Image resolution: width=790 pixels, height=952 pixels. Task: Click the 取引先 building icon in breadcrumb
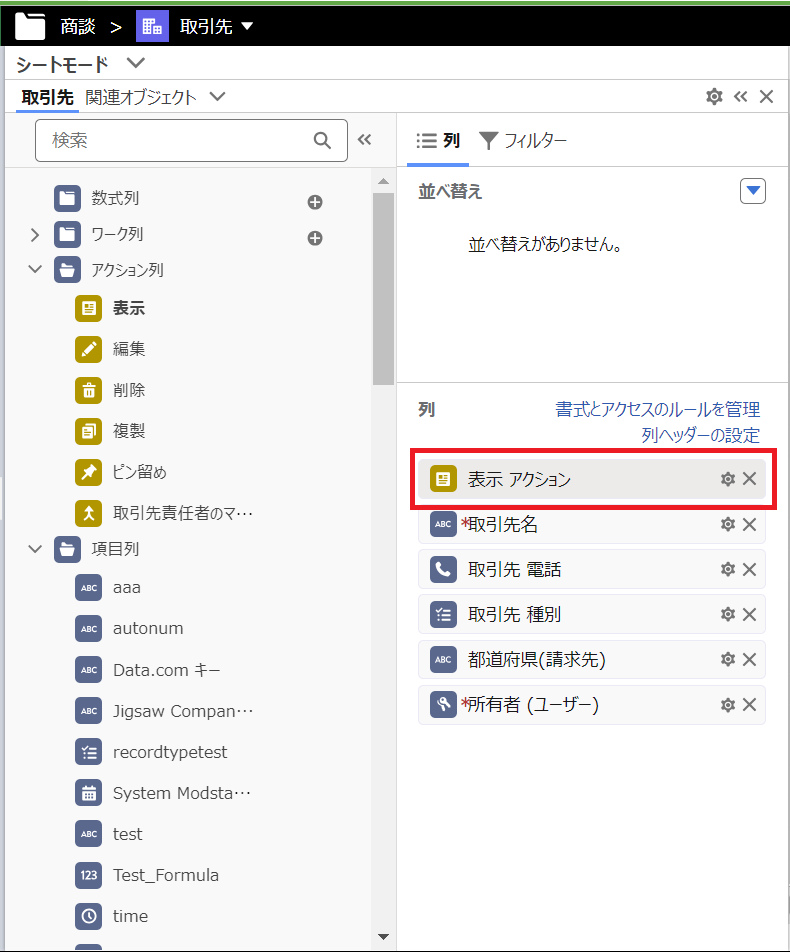(x=152, y=26)
